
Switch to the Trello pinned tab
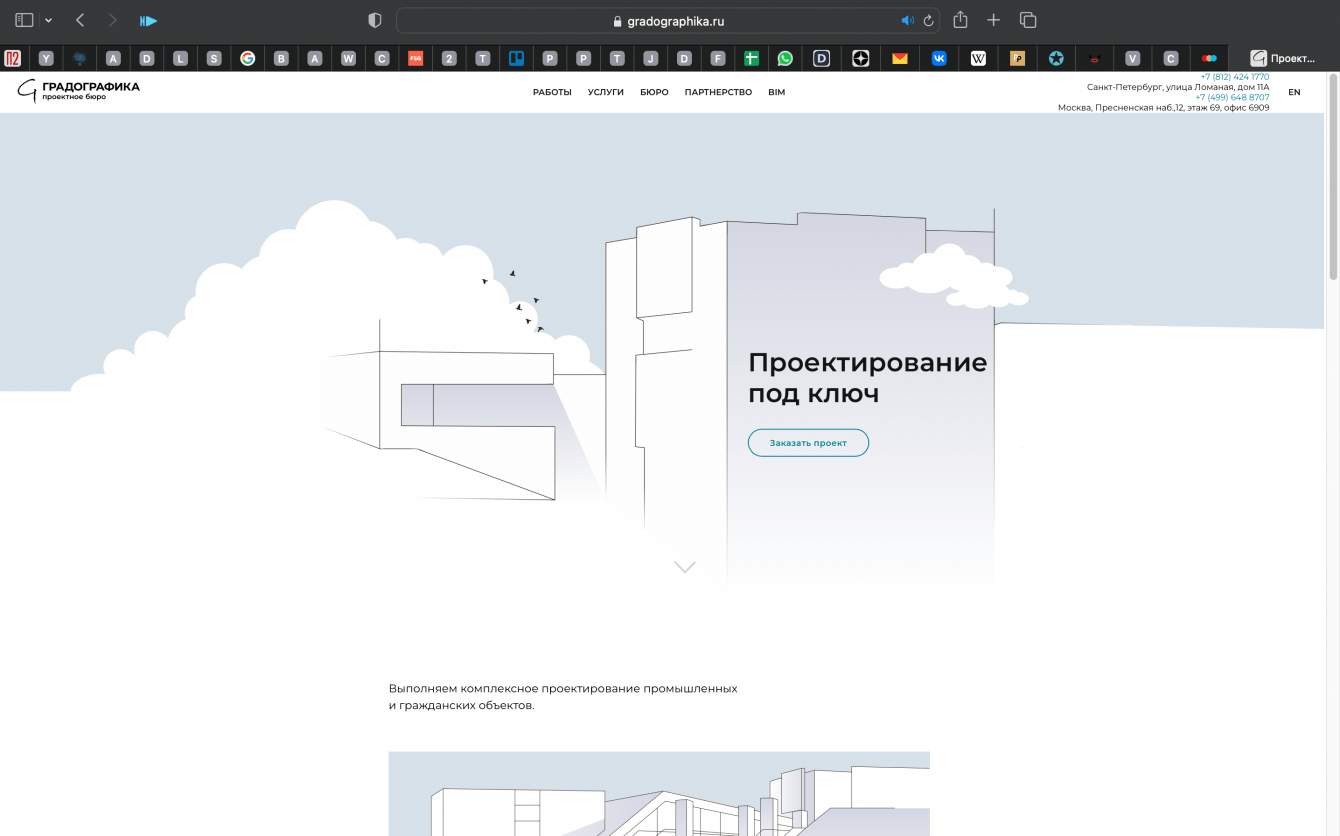point(516,59)
